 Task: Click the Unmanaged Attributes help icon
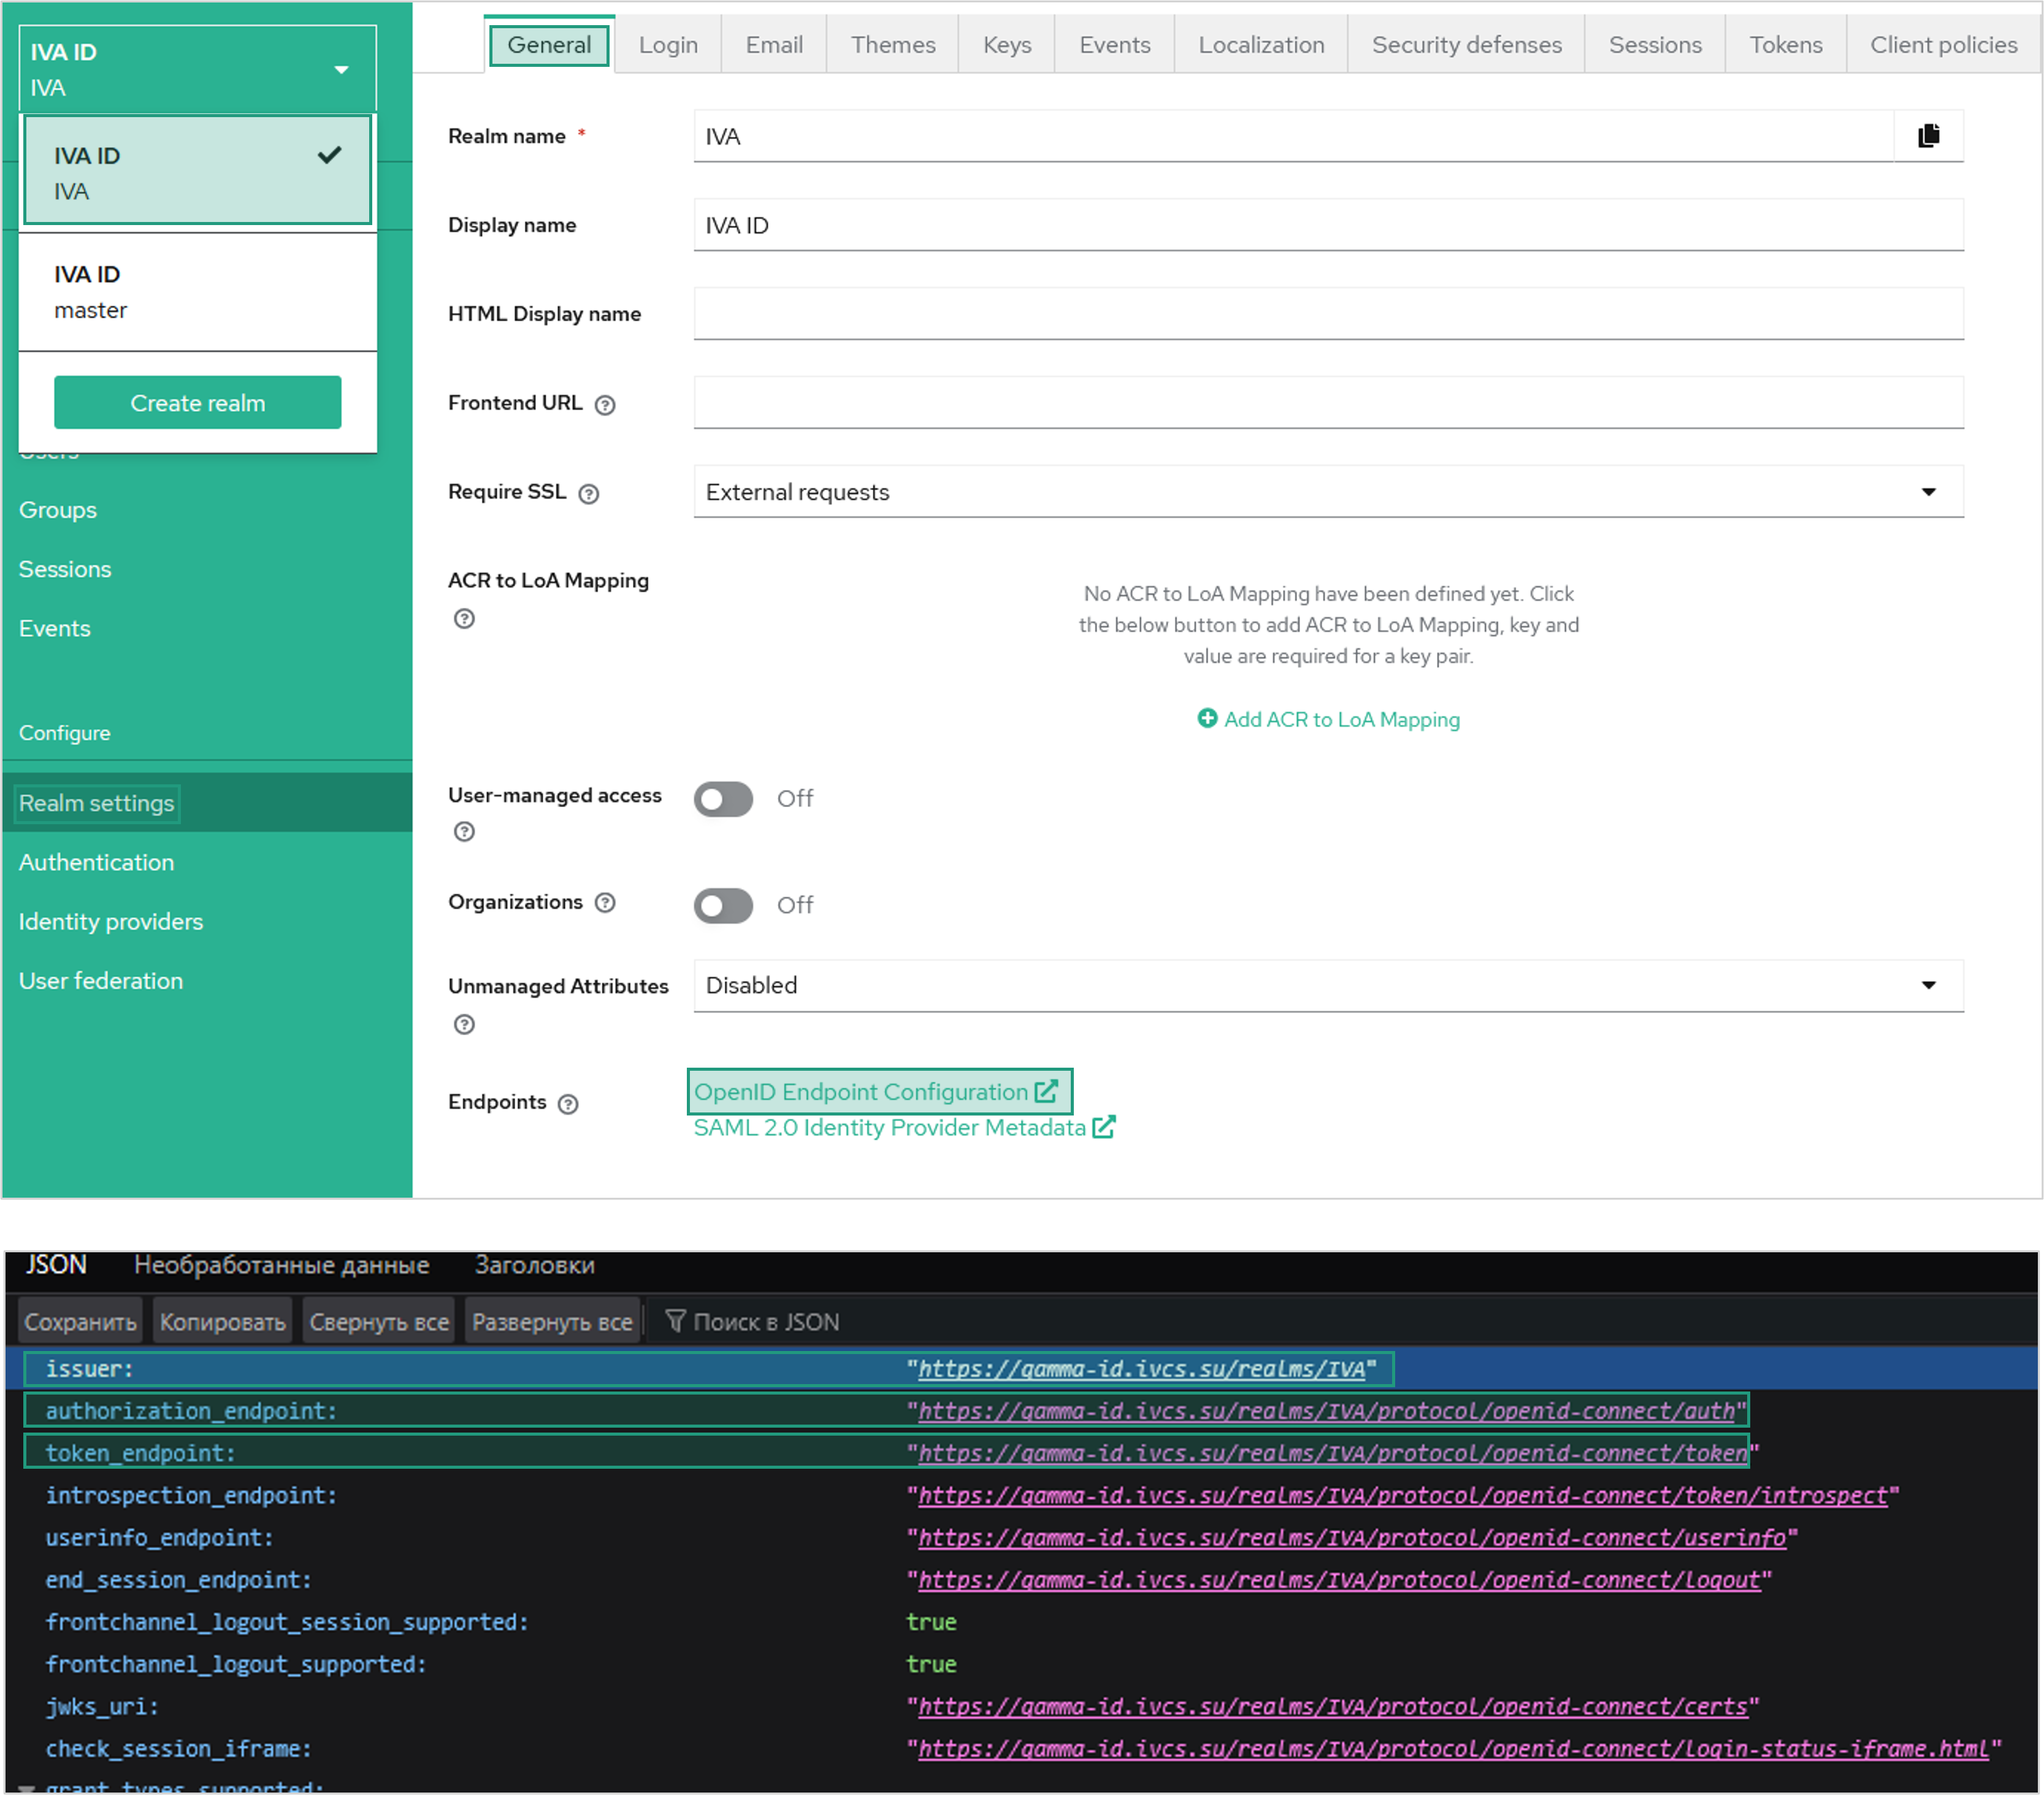(464, 1025)
